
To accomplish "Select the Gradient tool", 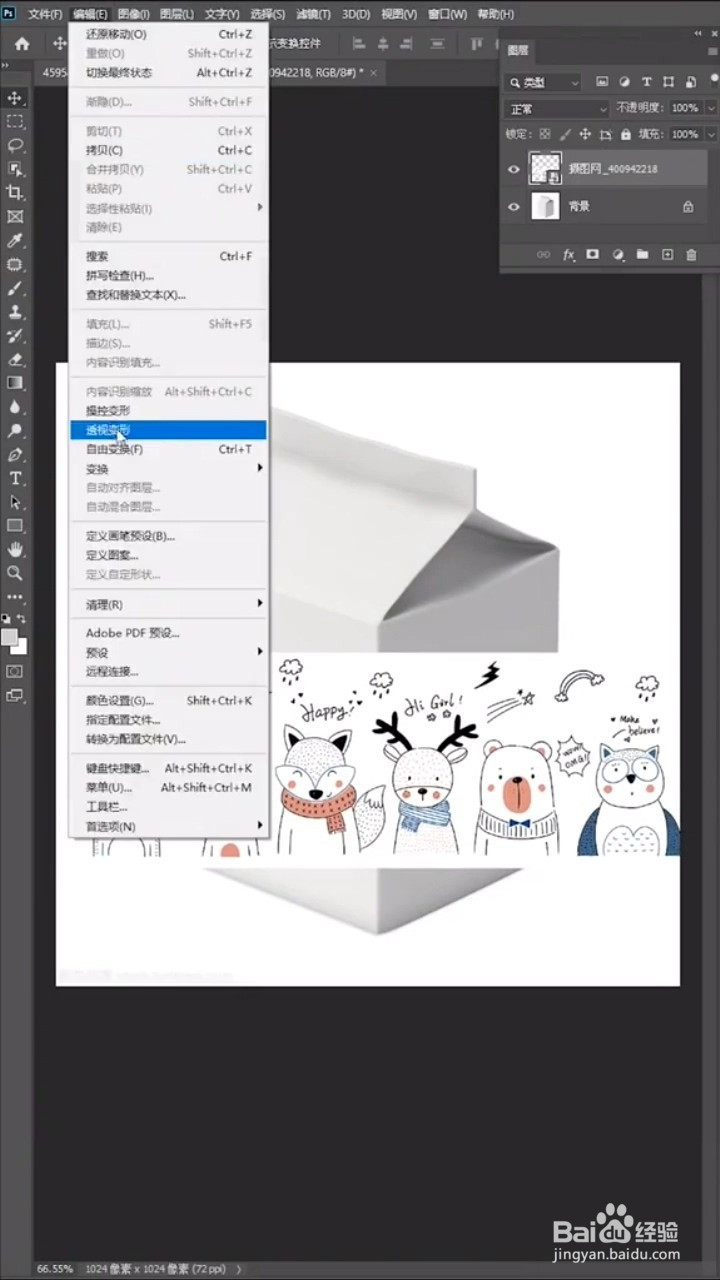I will [15, 383].
